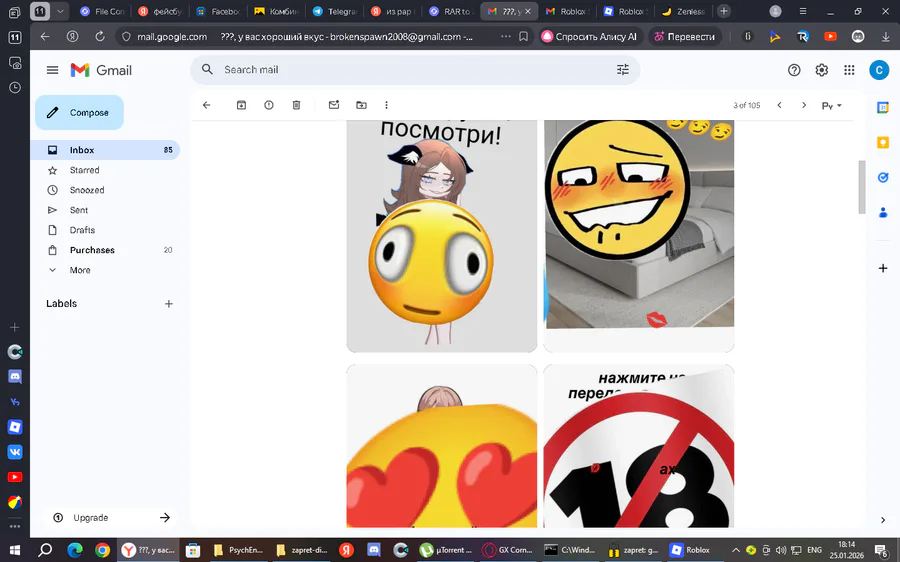This screenshot has width=900, height=562.
Task: Report this email as spam
Action: pyautogui.click(x=269, y=105)
